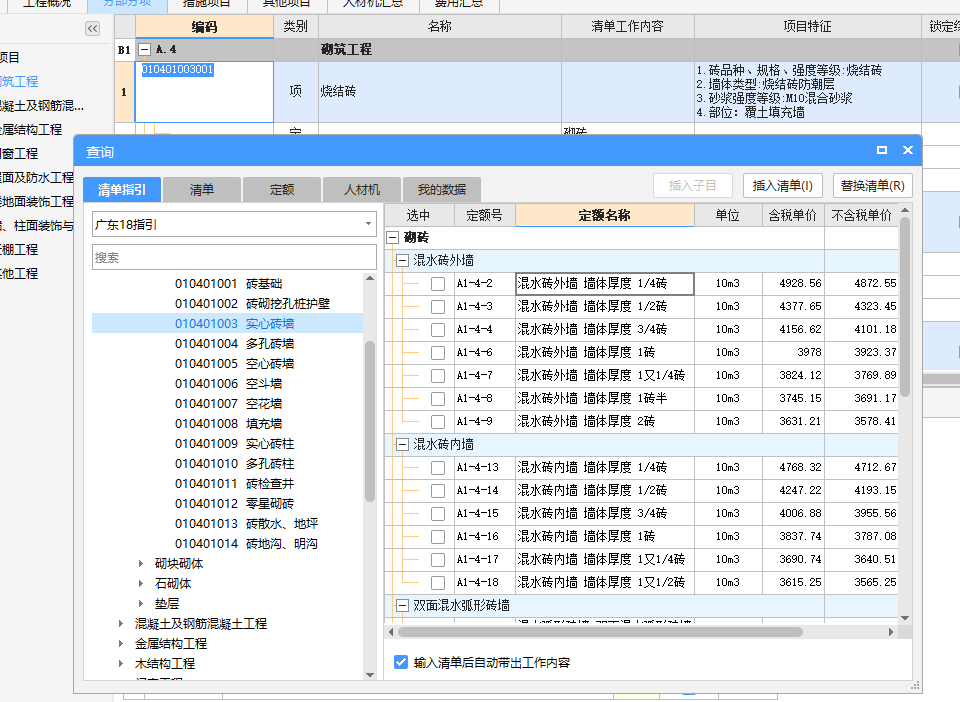Expand the 木结构工程 tree node
Screen dimensions: 960x702
point(121,663)
